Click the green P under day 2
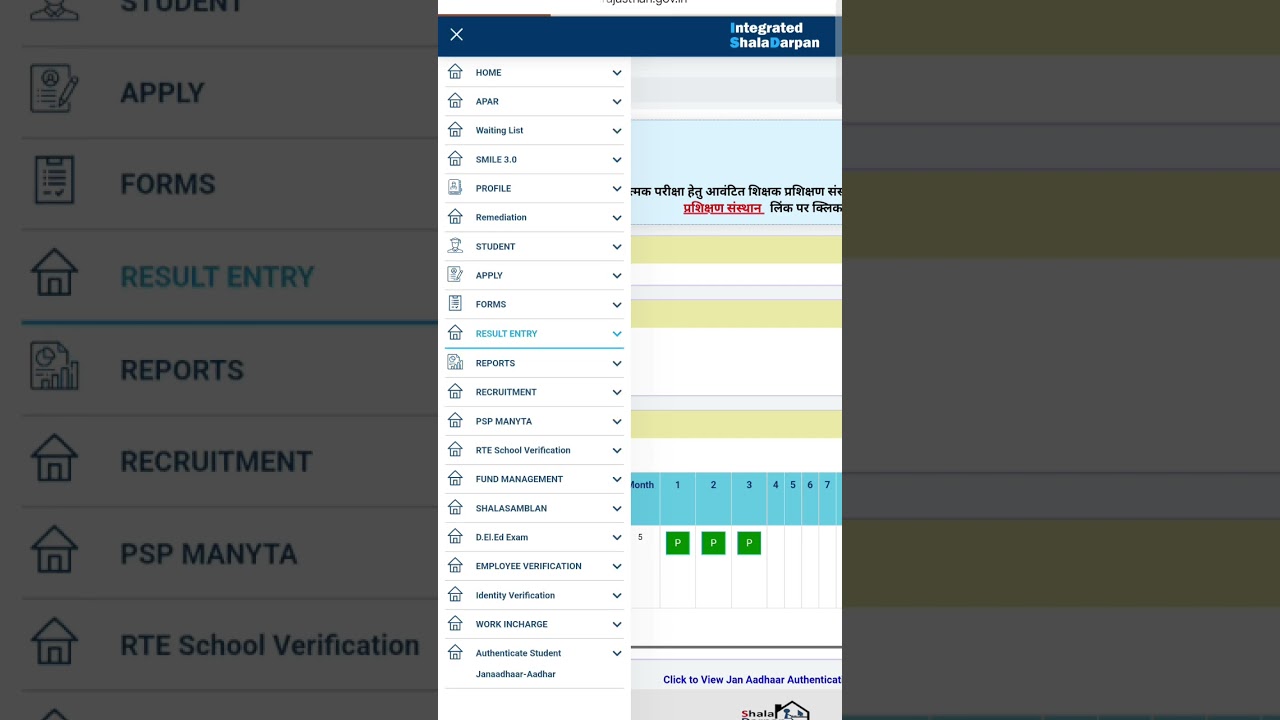The image size is (1280, 720). tap(713, 543)
